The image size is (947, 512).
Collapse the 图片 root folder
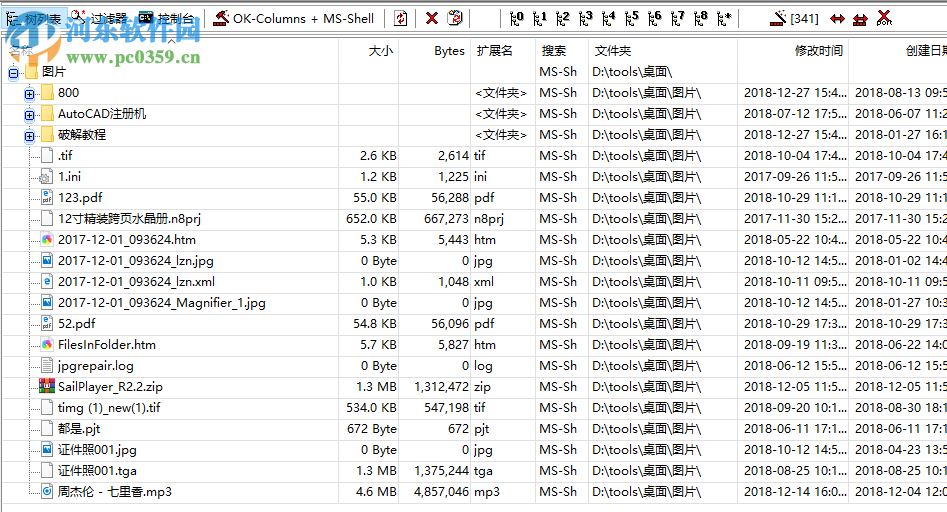pyautogui.click(x=13, y=73)
